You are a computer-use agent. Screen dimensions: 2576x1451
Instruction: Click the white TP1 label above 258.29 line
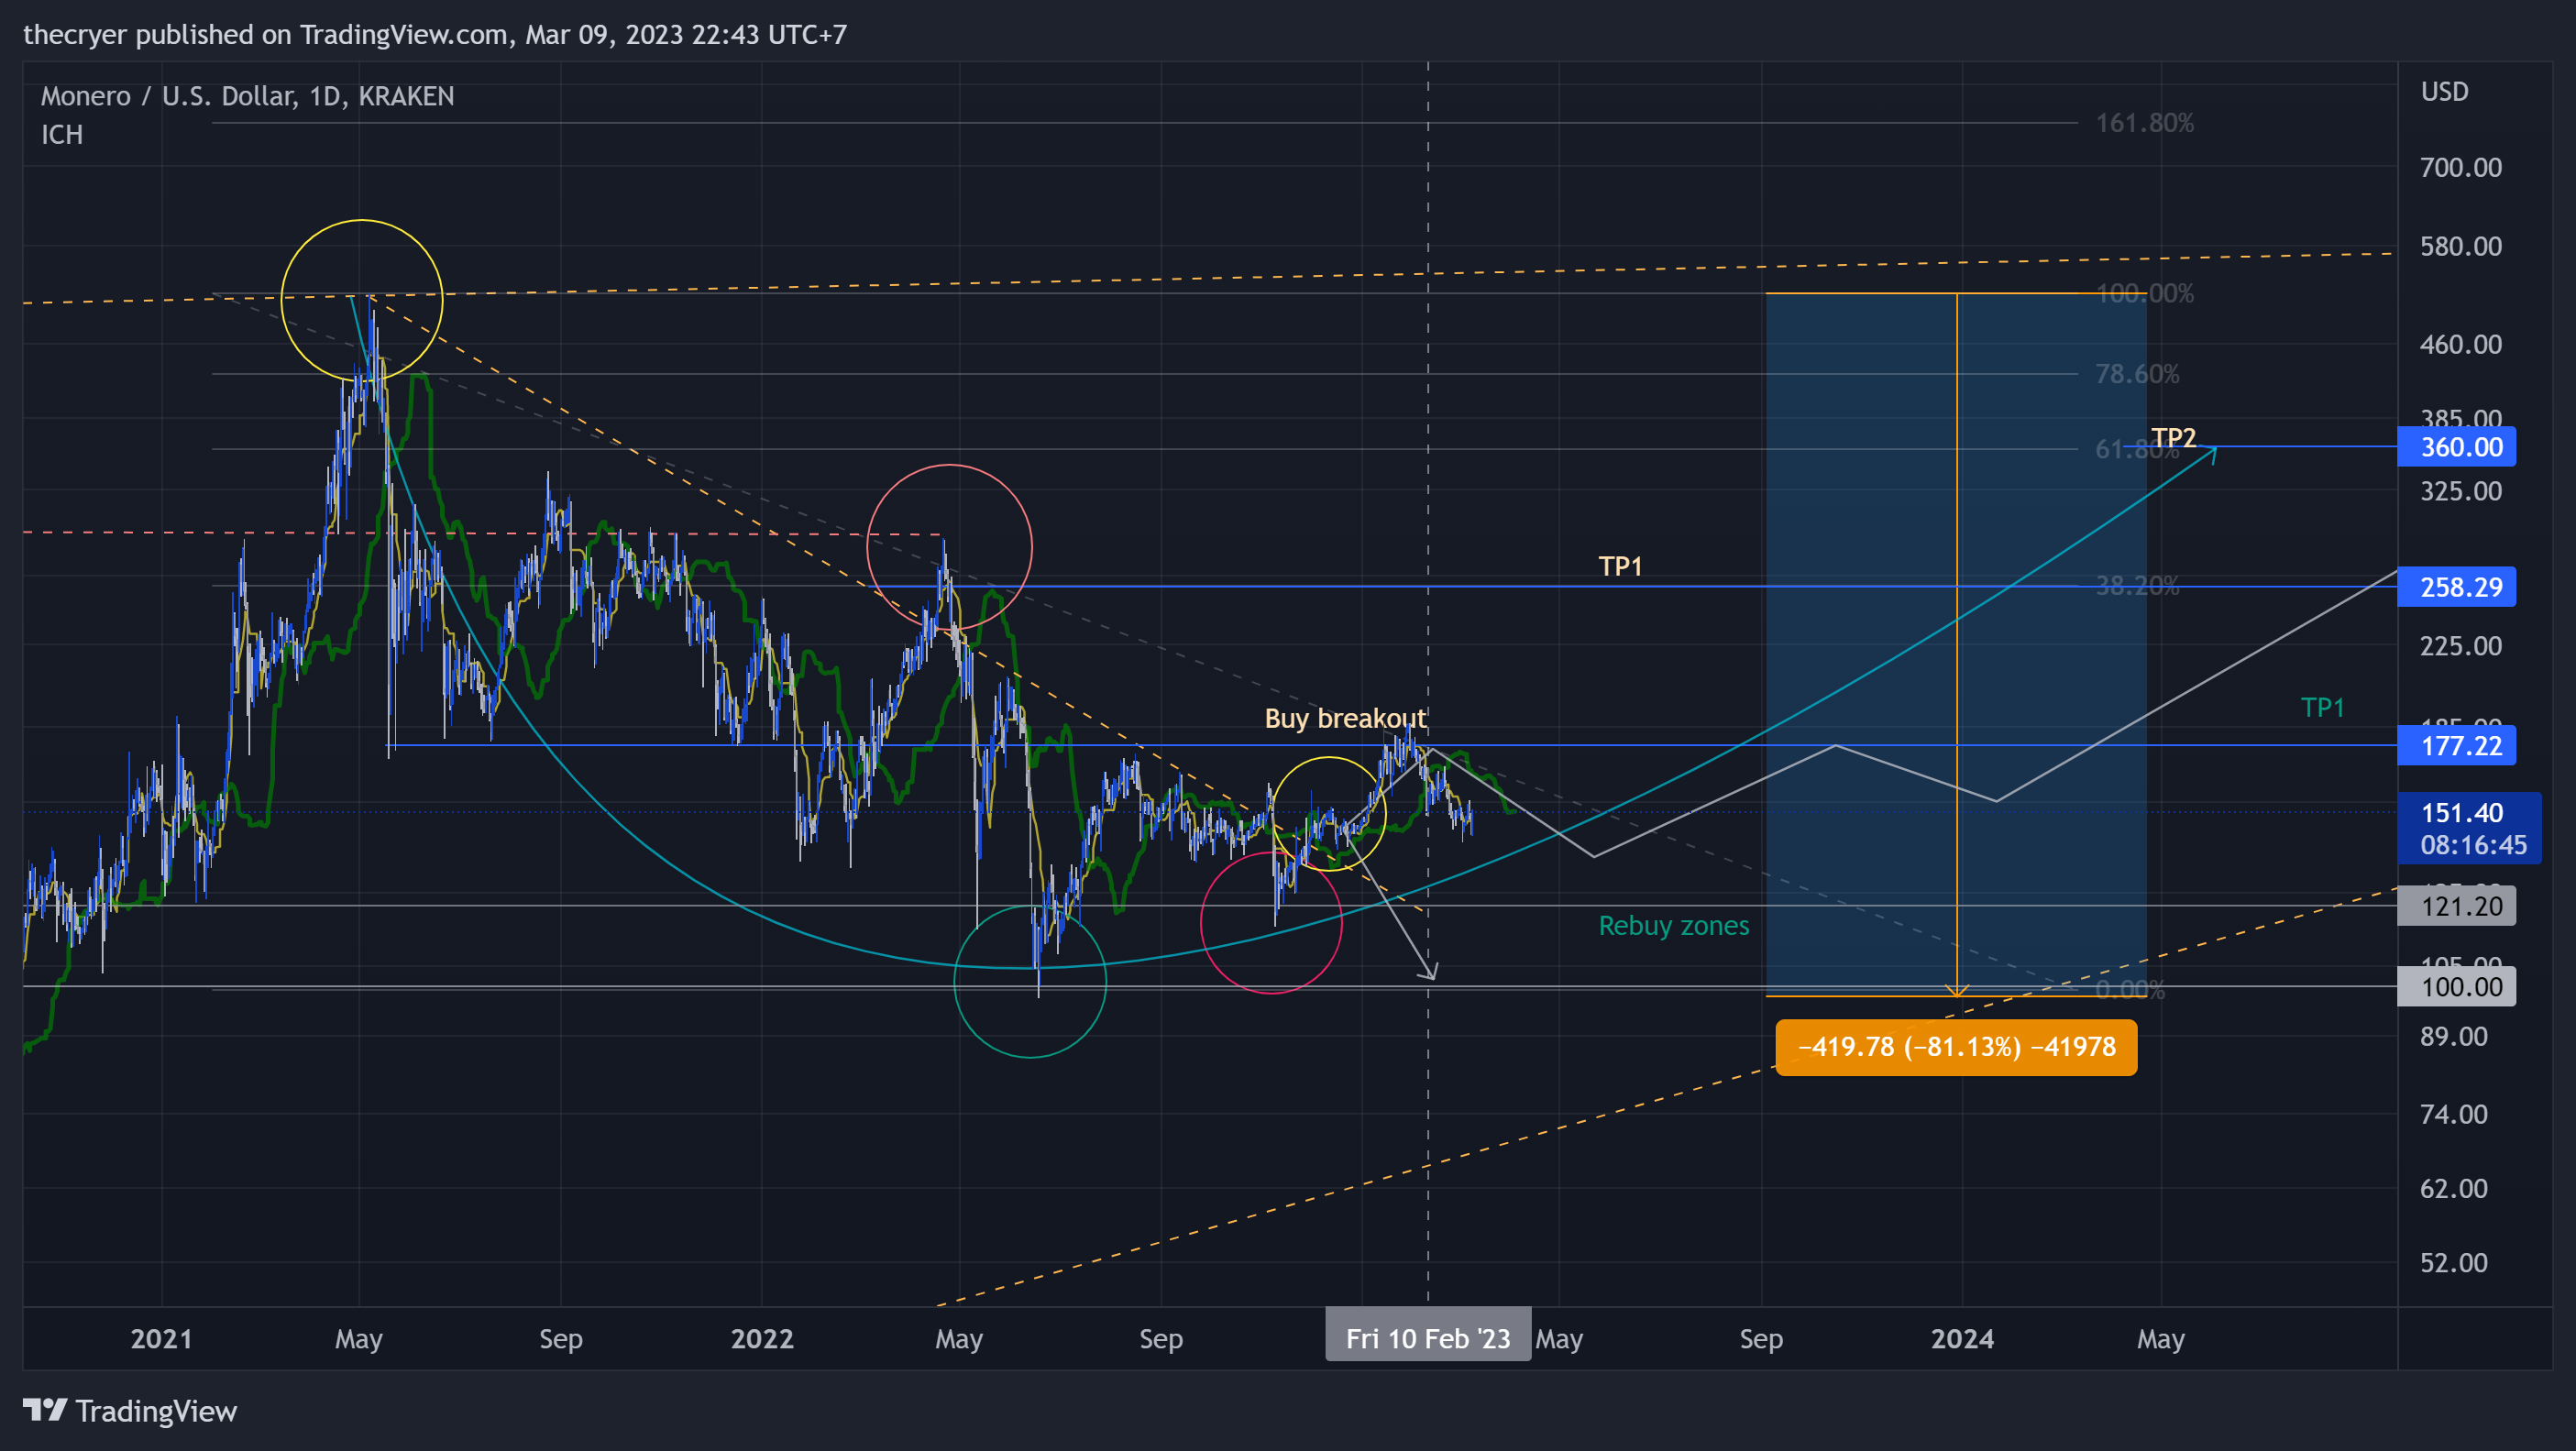pos(1620,566)
